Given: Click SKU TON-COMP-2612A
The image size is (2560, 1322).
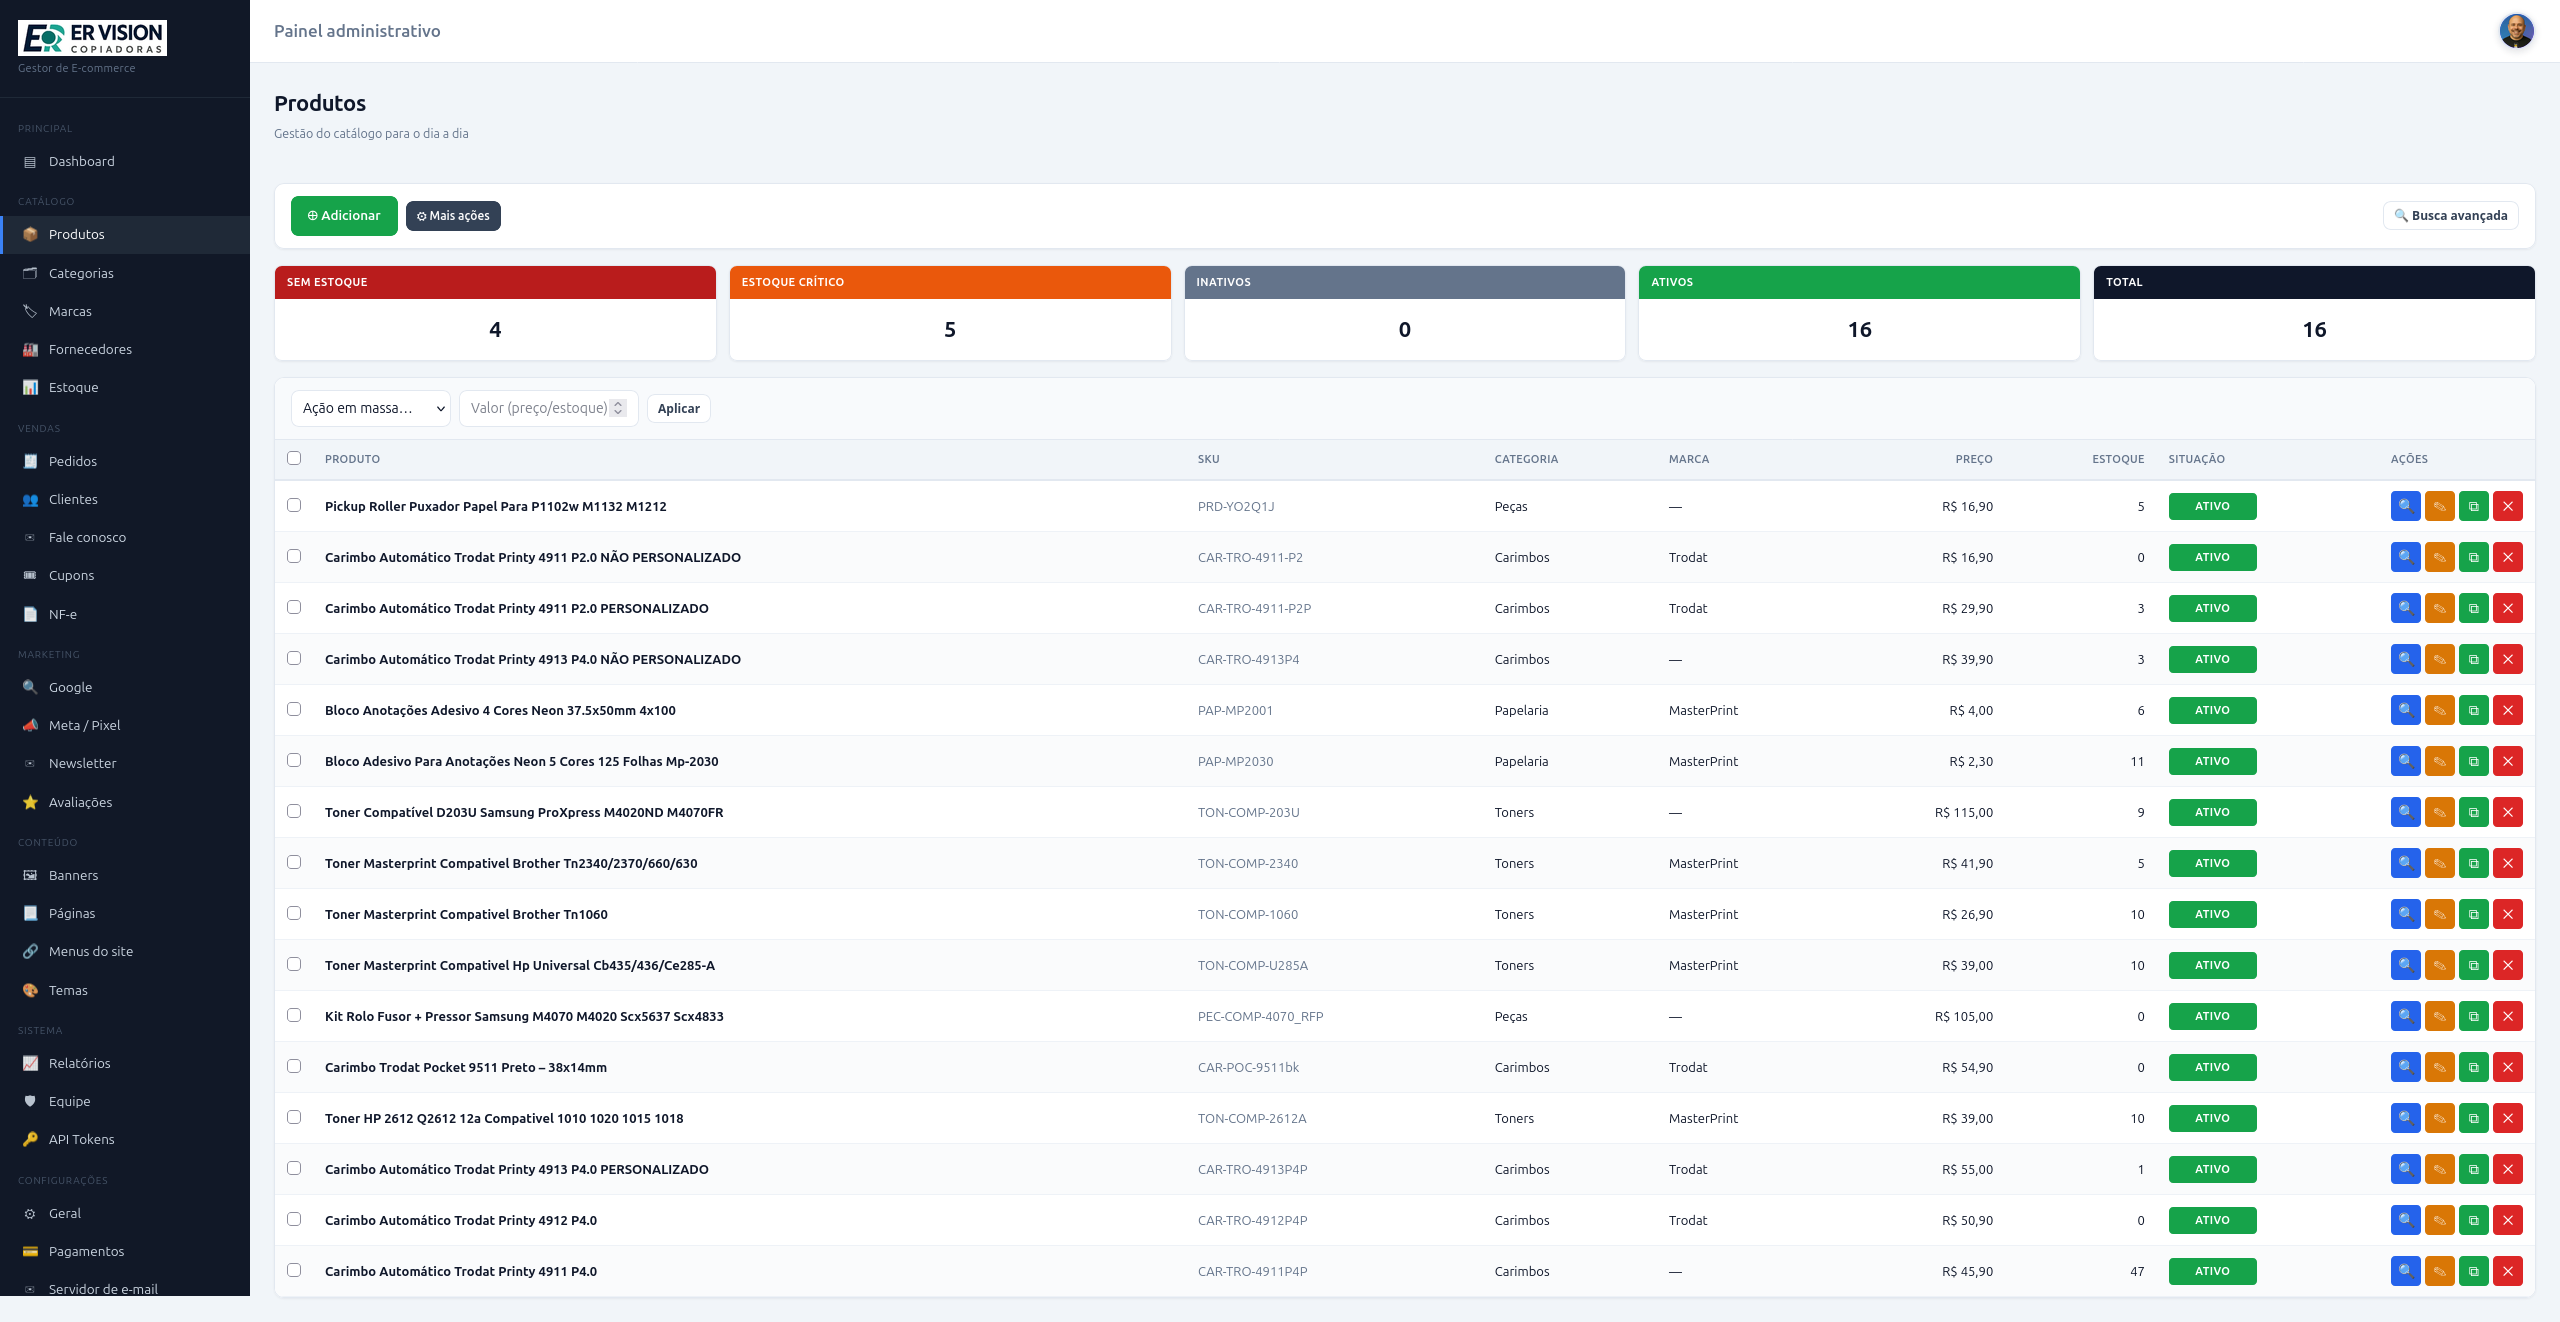Looking at the screenshot, I should 1252,1119.
